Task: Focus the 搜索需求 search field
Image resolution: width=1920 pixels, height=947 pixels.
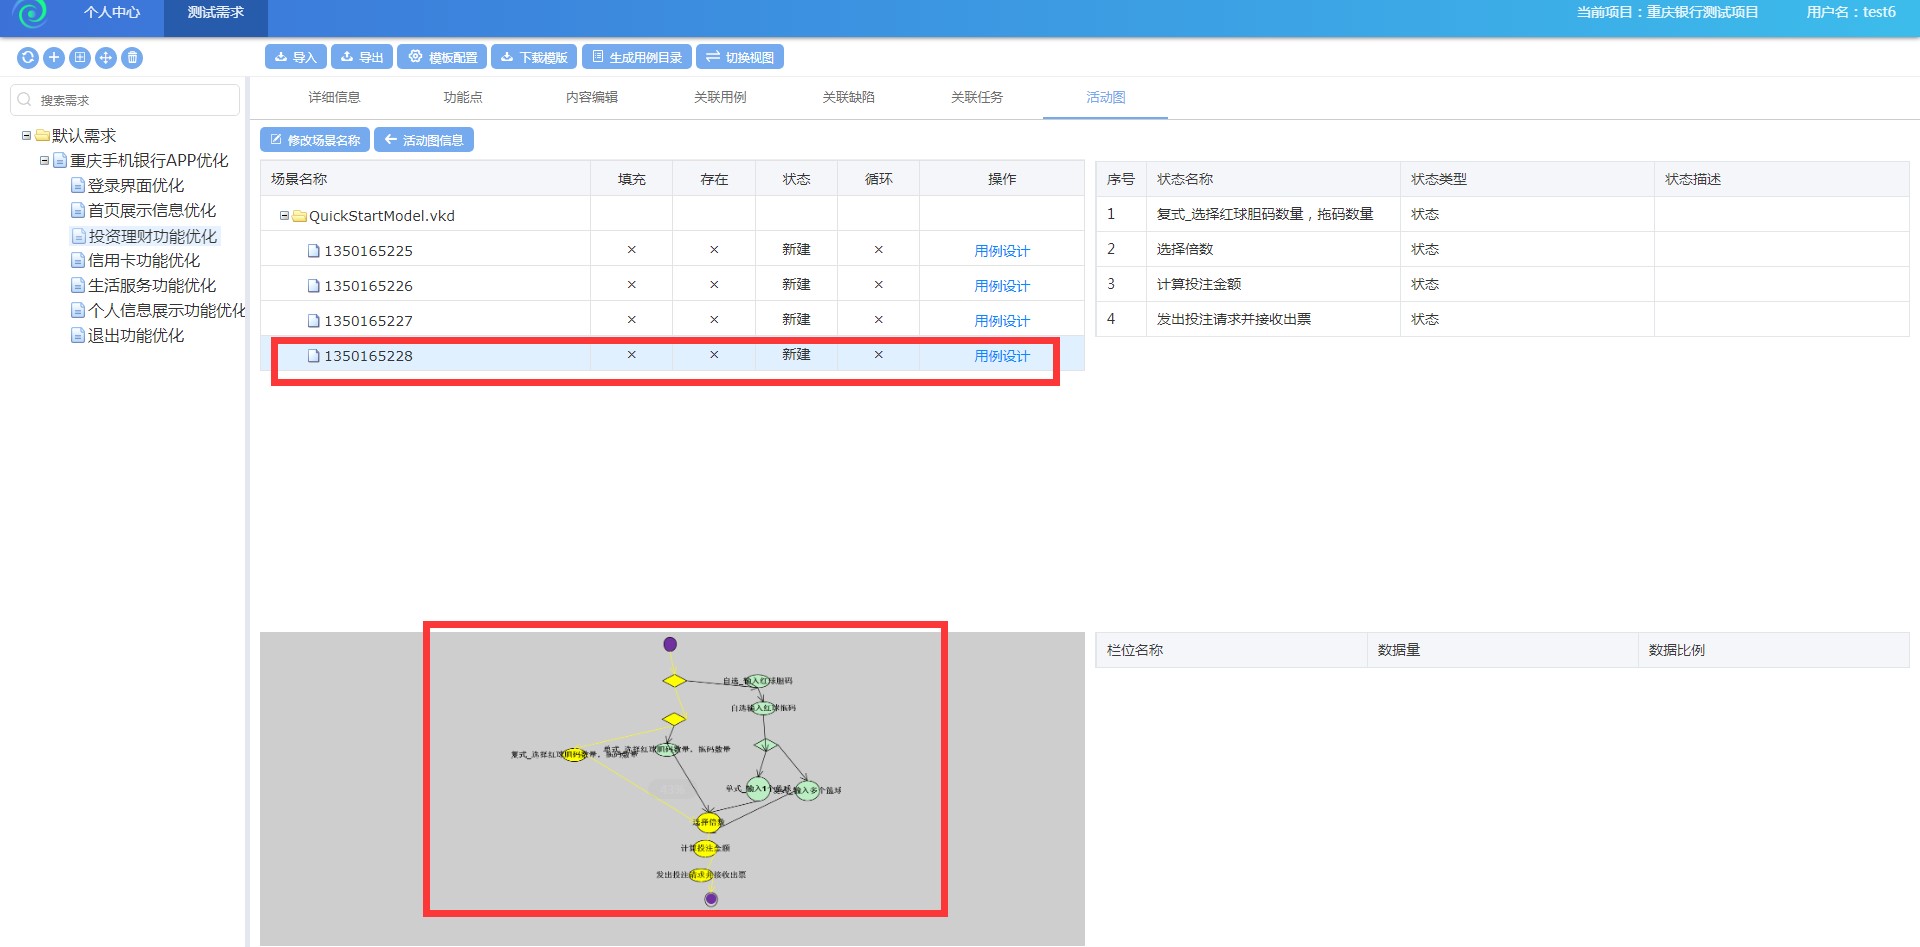Action: pos(125,100)
